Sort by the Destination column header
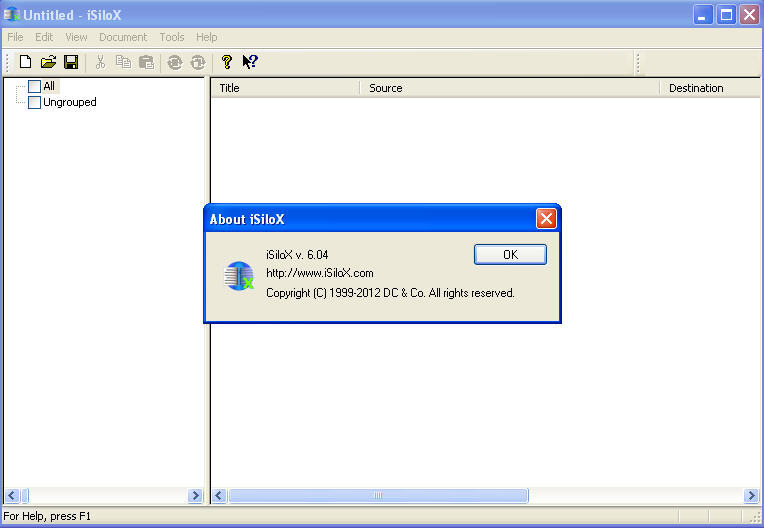The height and width of the screenshot is (528, 764). [710, 88]
